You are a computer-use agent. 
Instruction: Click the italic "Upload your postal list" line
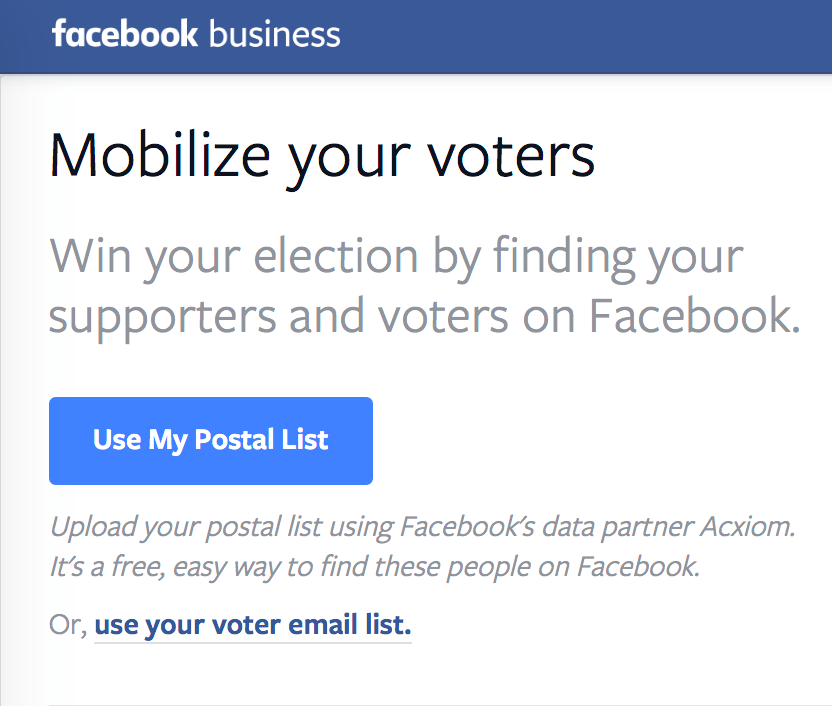pyautogui.click(x=421, y=527)
